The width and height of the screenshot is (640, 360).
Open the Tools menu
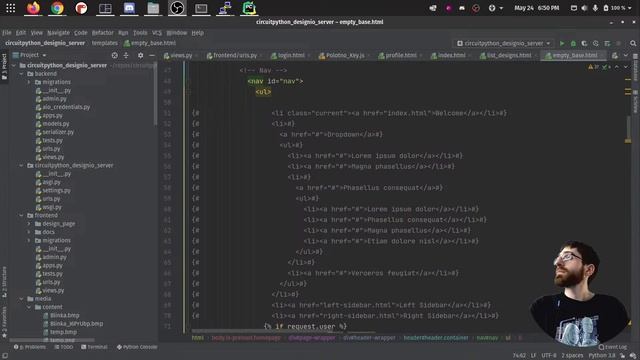point(140,33)
